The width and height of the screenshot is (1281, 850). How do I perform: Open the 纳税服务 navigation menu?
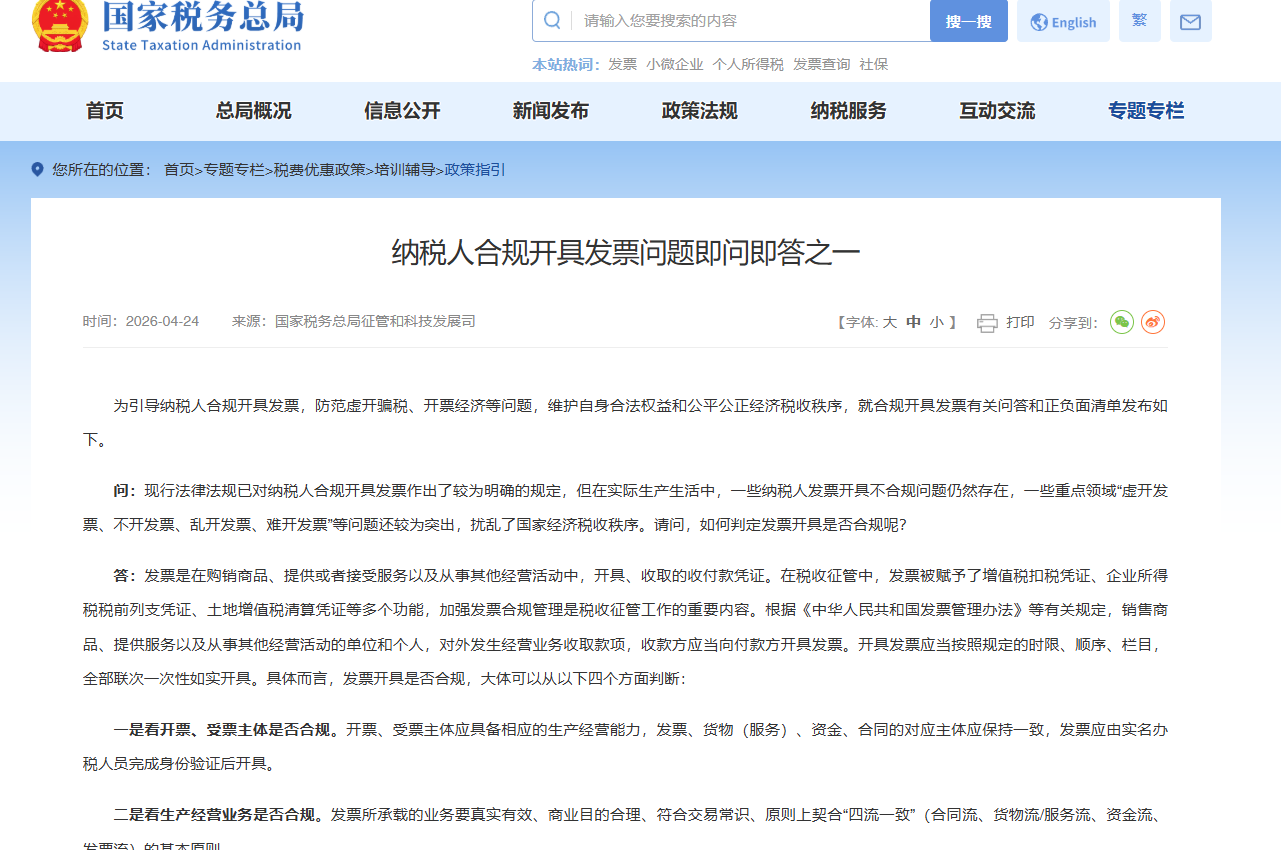tap(848, 111)
